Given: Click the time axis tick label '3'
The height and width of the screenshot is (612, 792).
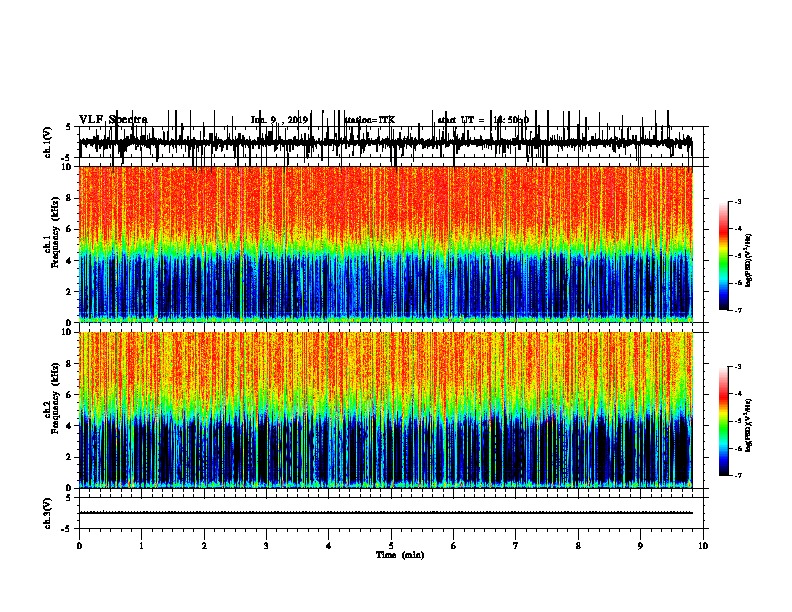Looking at the screenshot, I should 266,546.
